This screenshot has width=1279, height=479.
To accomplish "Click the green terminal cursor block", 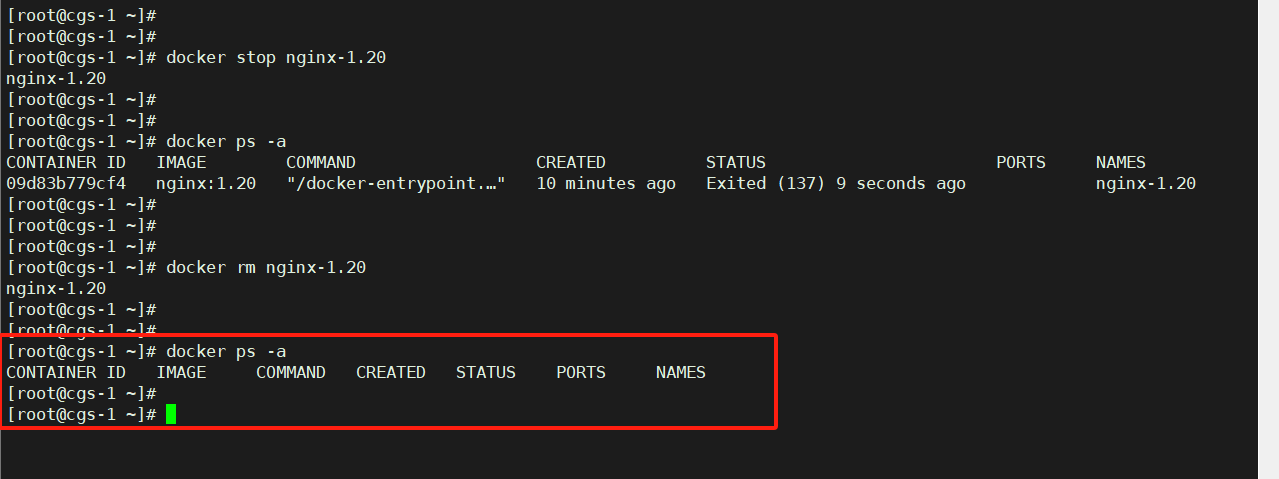I will (x=171, y=414).
